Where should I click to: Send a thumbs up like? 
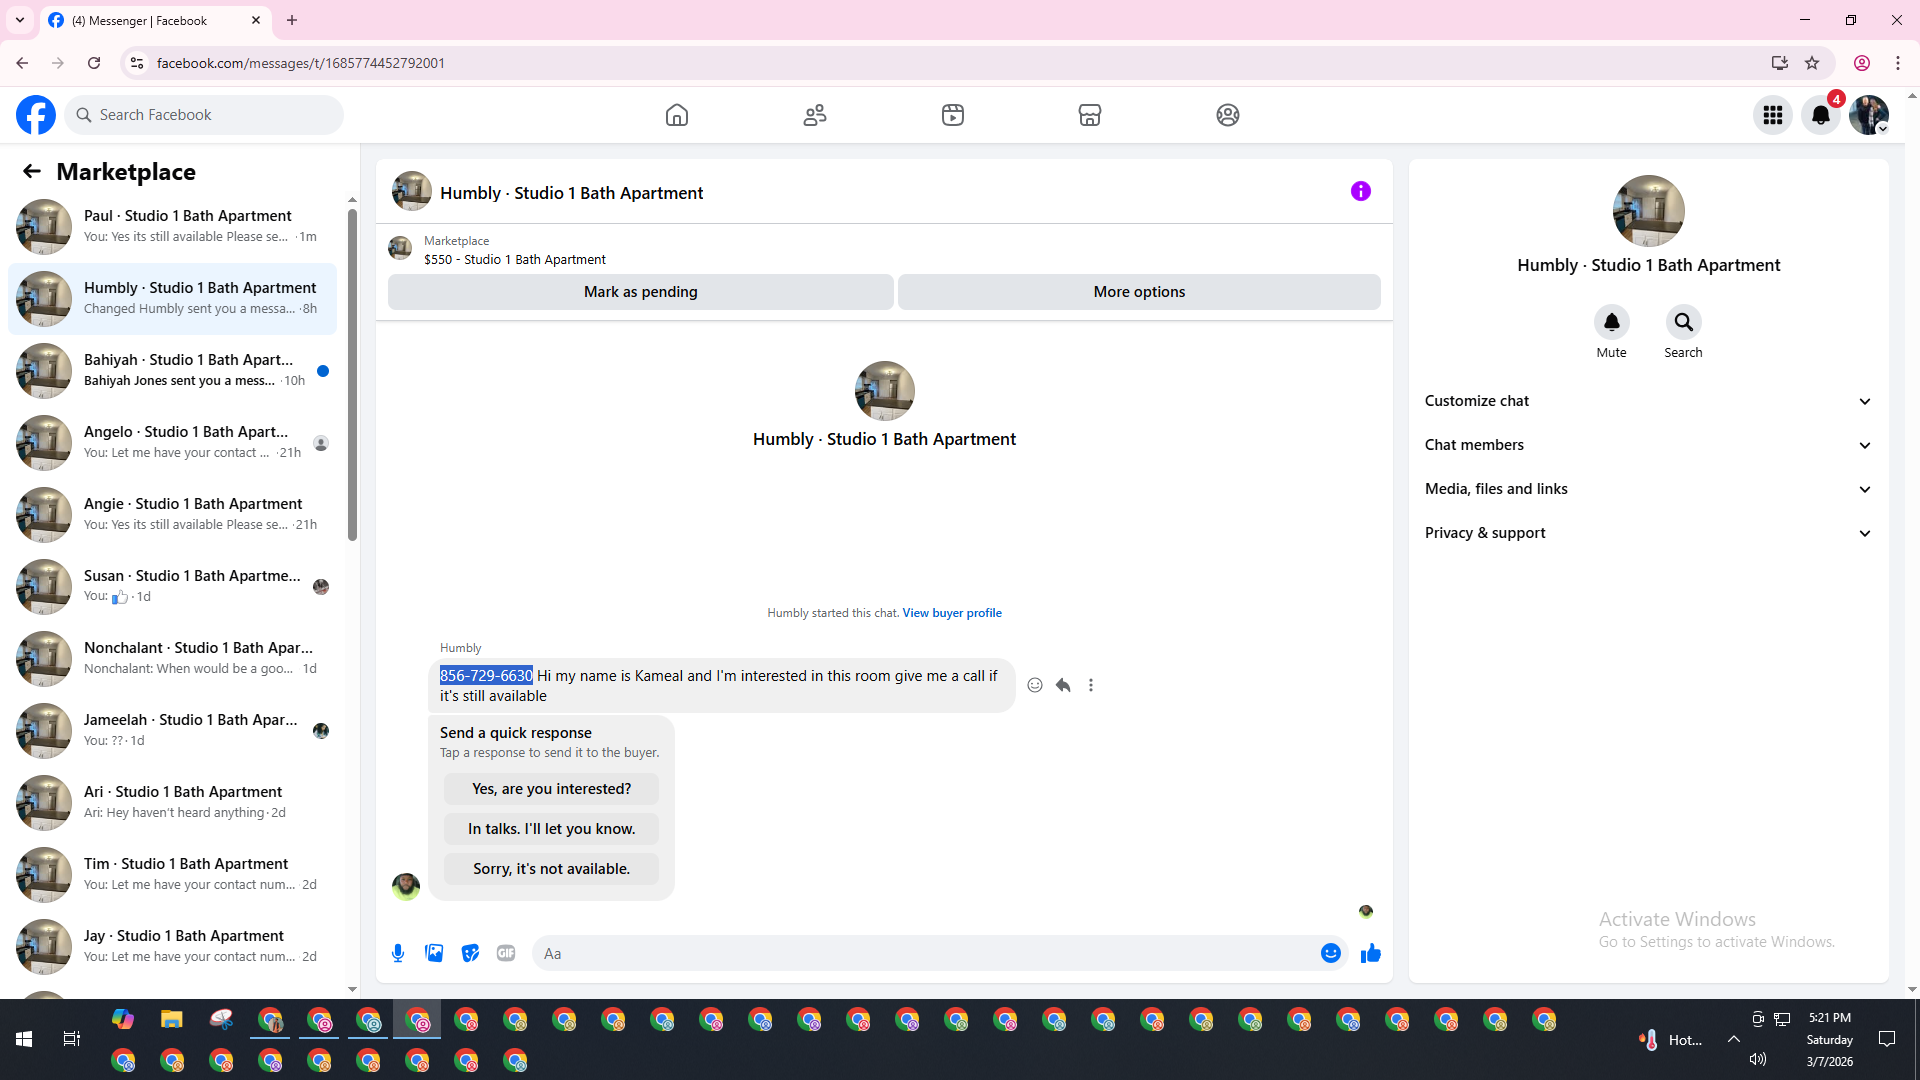pyautogui.click(x=1371, y=953)
